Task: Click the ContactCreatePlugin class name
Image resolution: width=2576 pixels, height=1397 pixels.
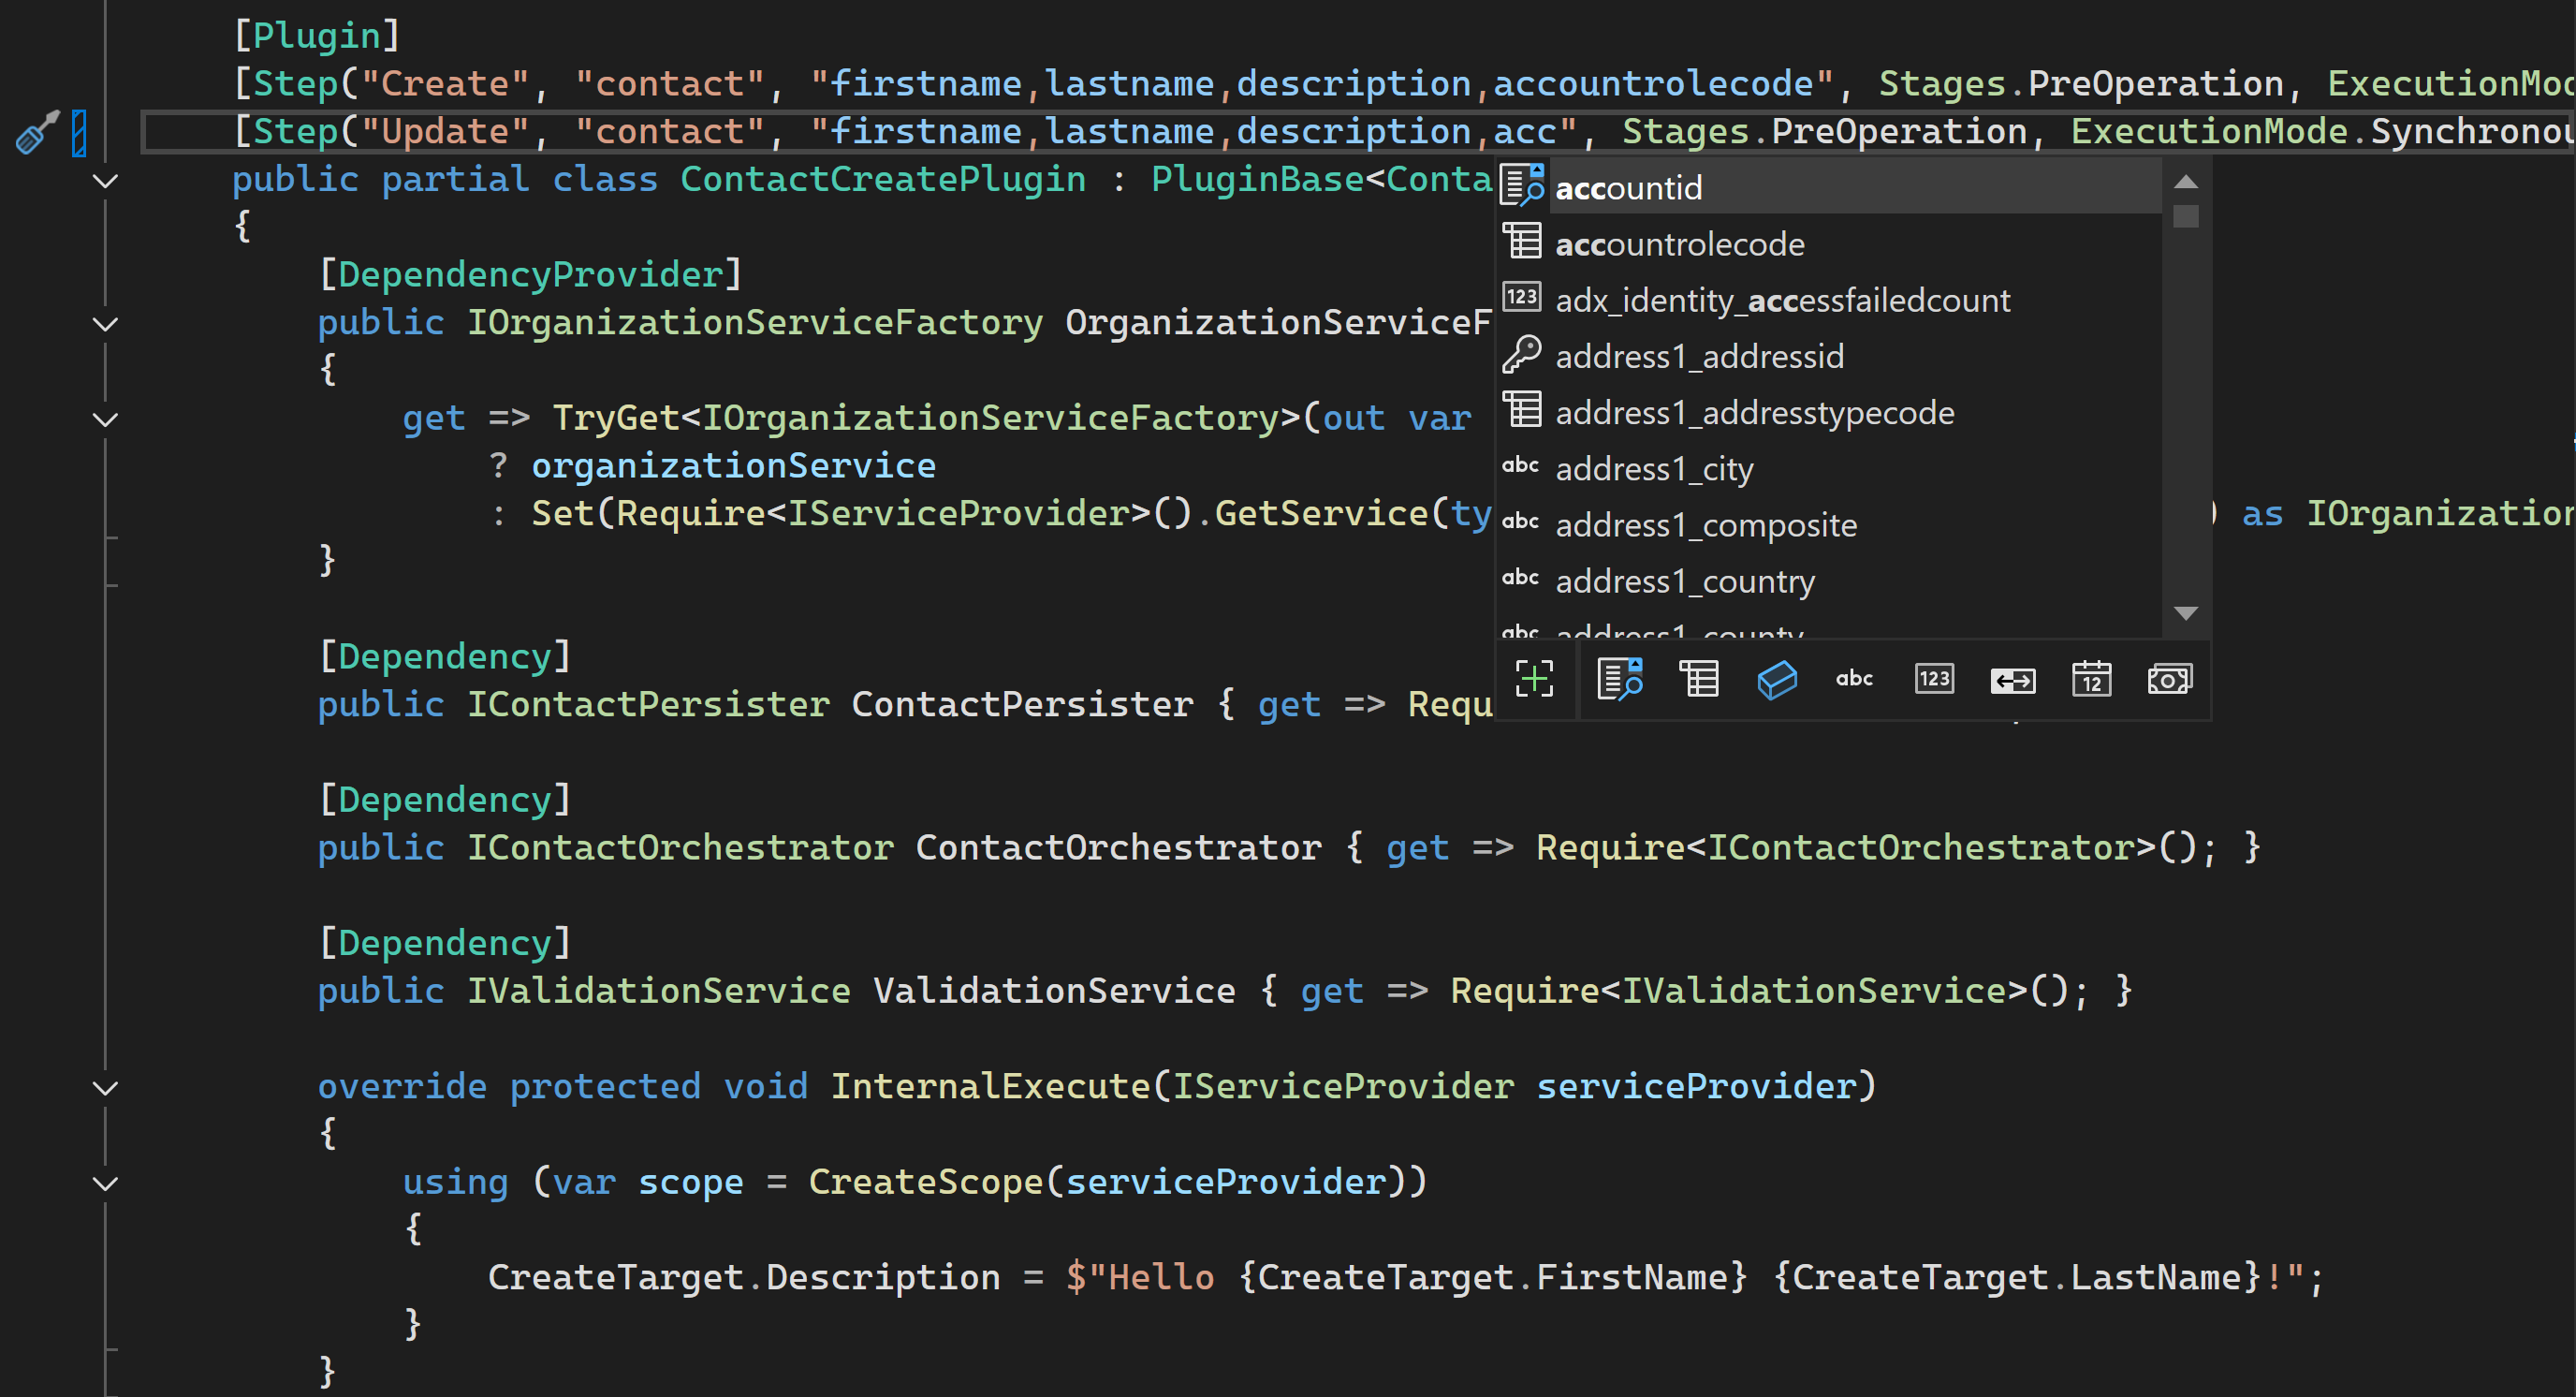Action: tap(883, 180)
